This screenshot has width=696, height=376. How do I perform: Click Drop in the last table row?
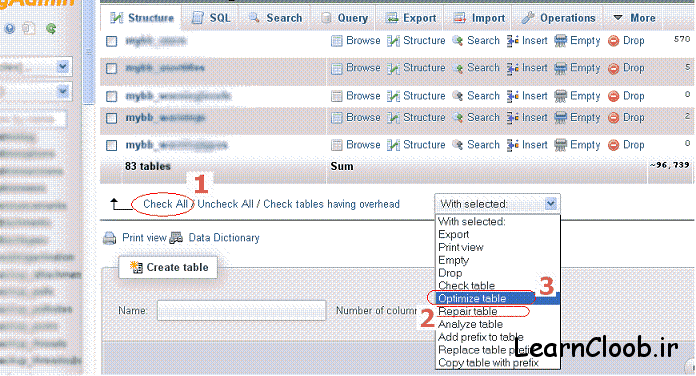click(626, 145)
